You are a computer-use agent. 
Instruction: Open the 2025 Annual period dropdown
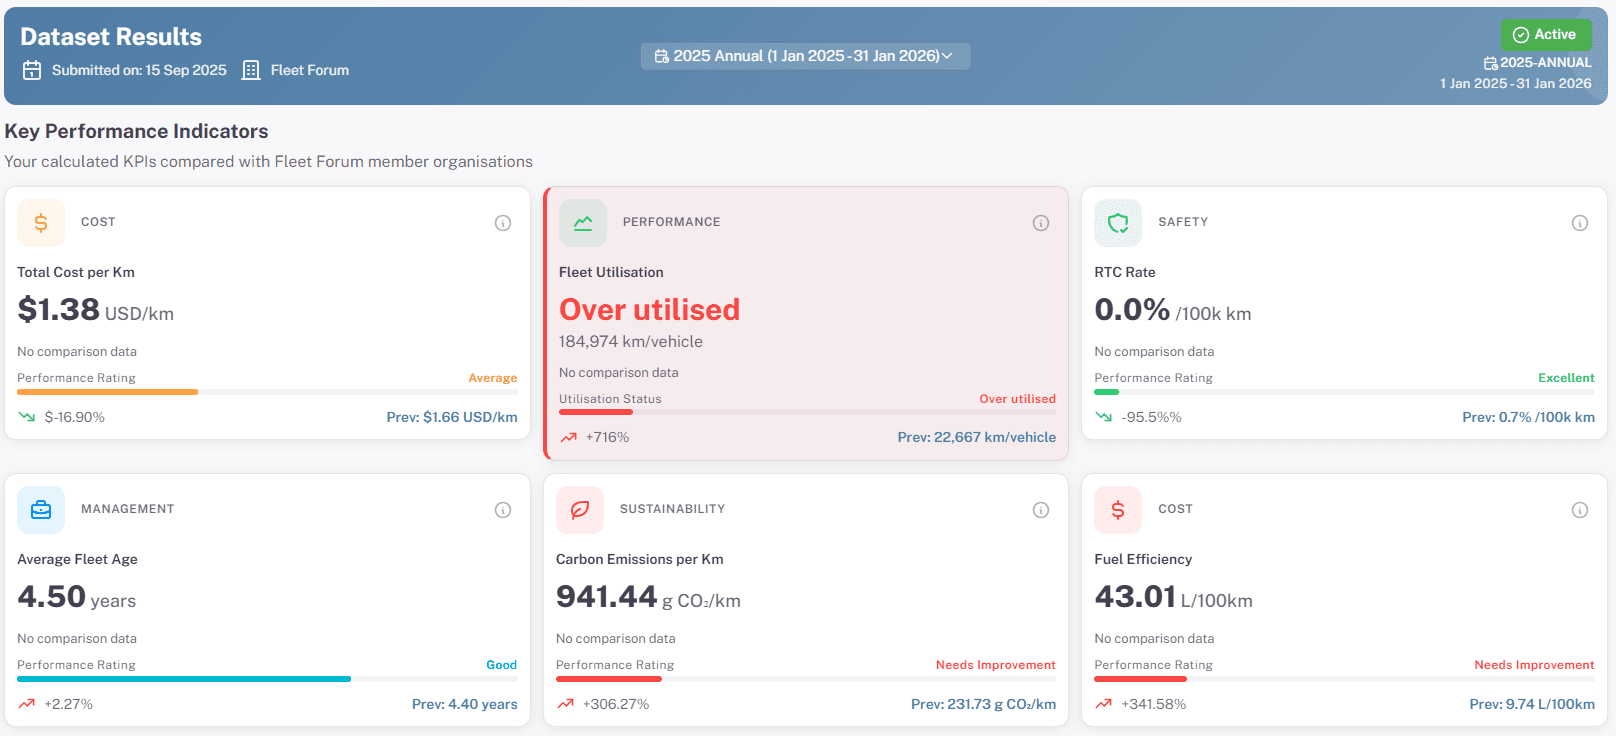tap(805, 56)
